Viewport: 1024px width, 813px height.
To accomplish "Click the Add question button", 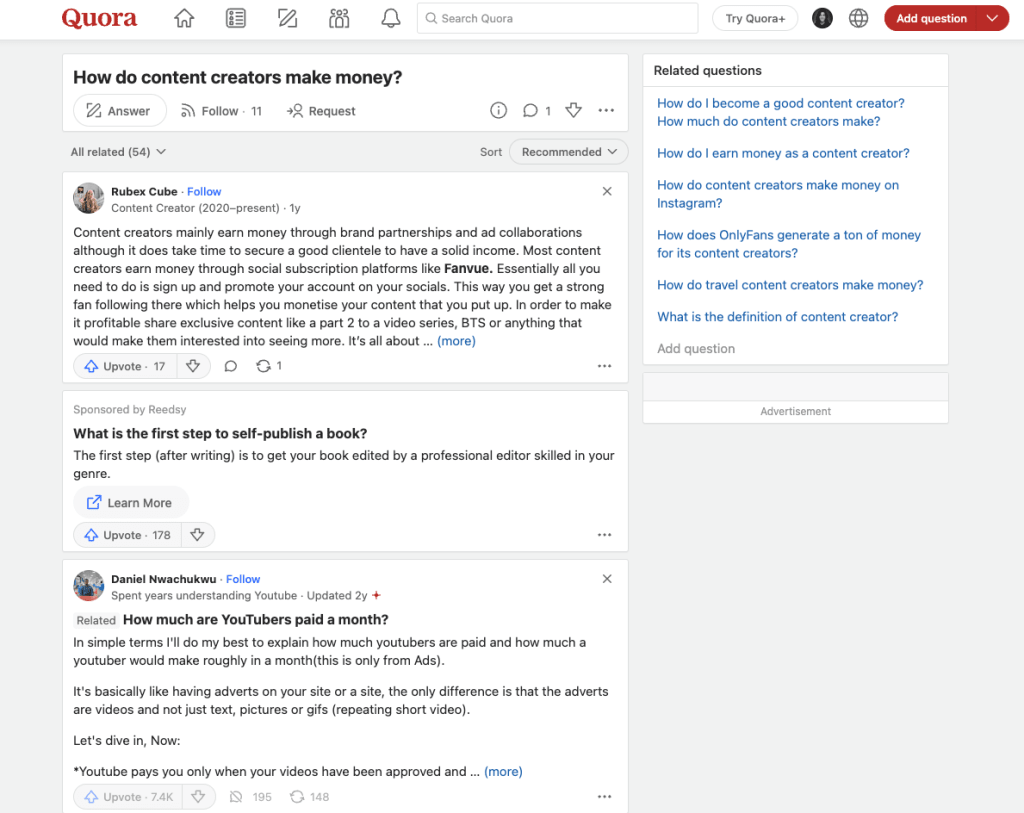I will (x=931, y=18).
